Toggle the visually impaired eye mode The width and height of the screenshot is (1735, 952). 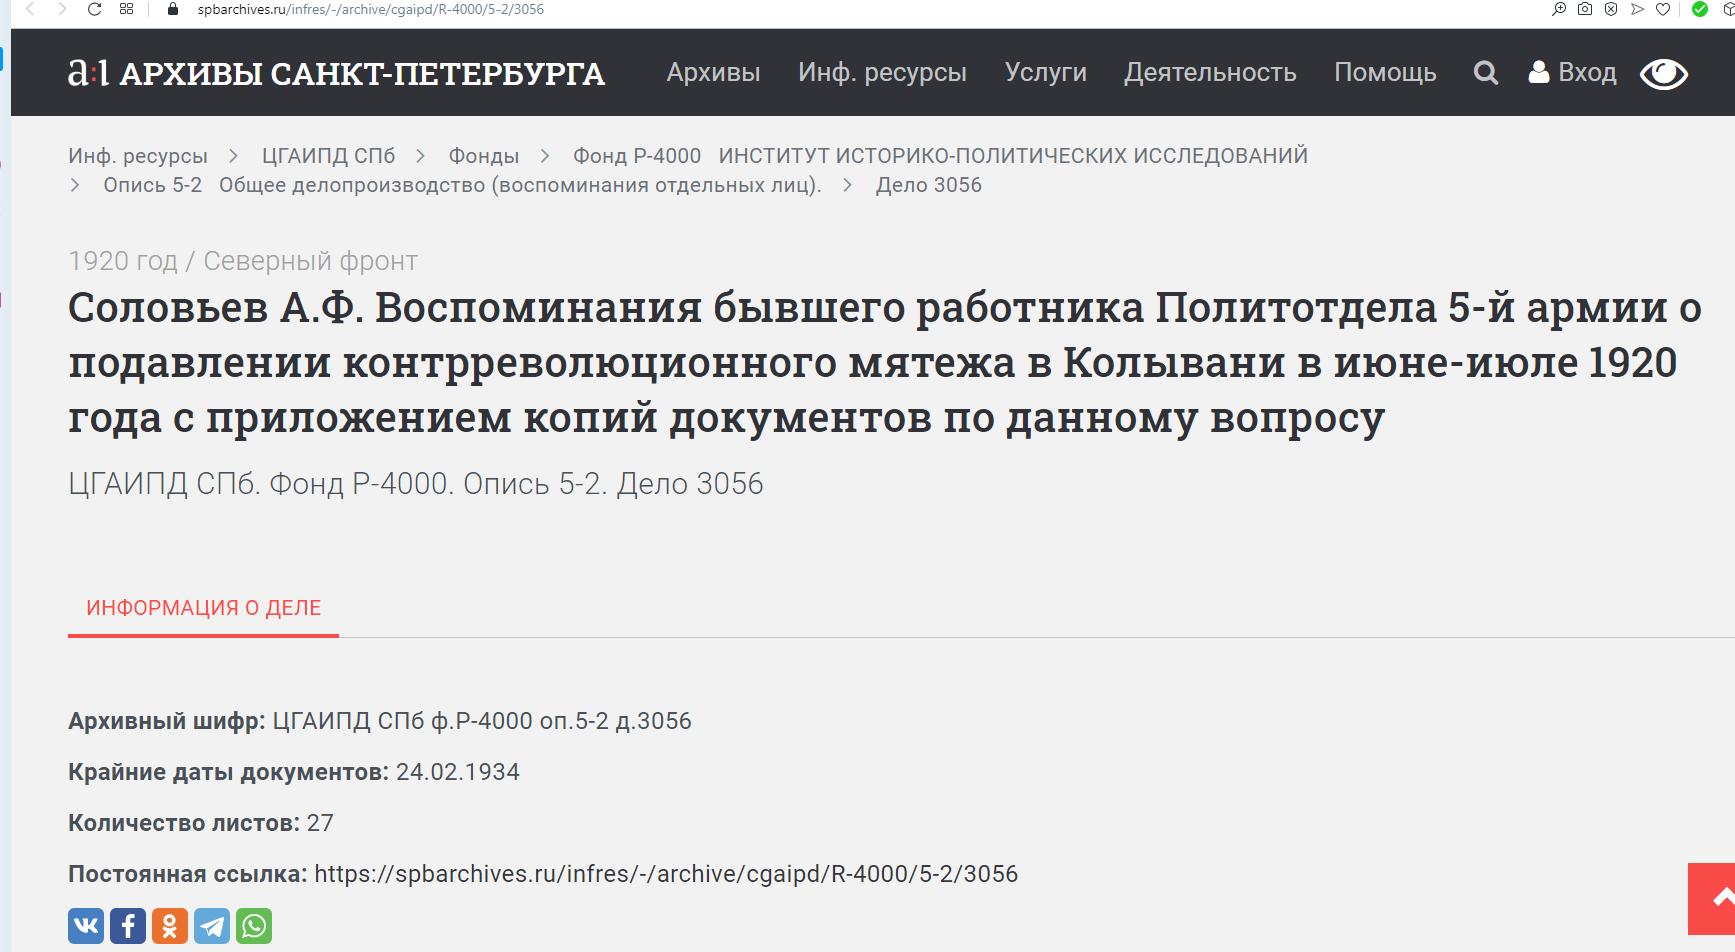[1664, 74]
